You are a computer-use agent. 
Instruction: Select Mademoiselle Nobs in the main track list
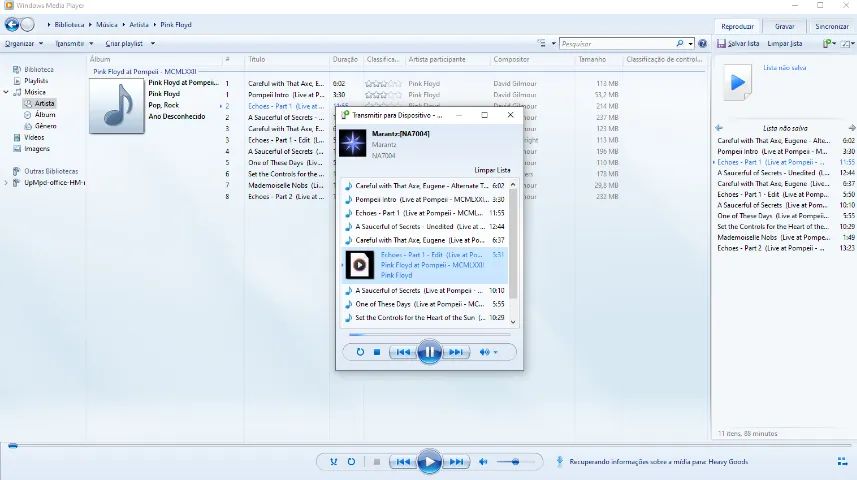pyautogui.click(x=286, y=185)
